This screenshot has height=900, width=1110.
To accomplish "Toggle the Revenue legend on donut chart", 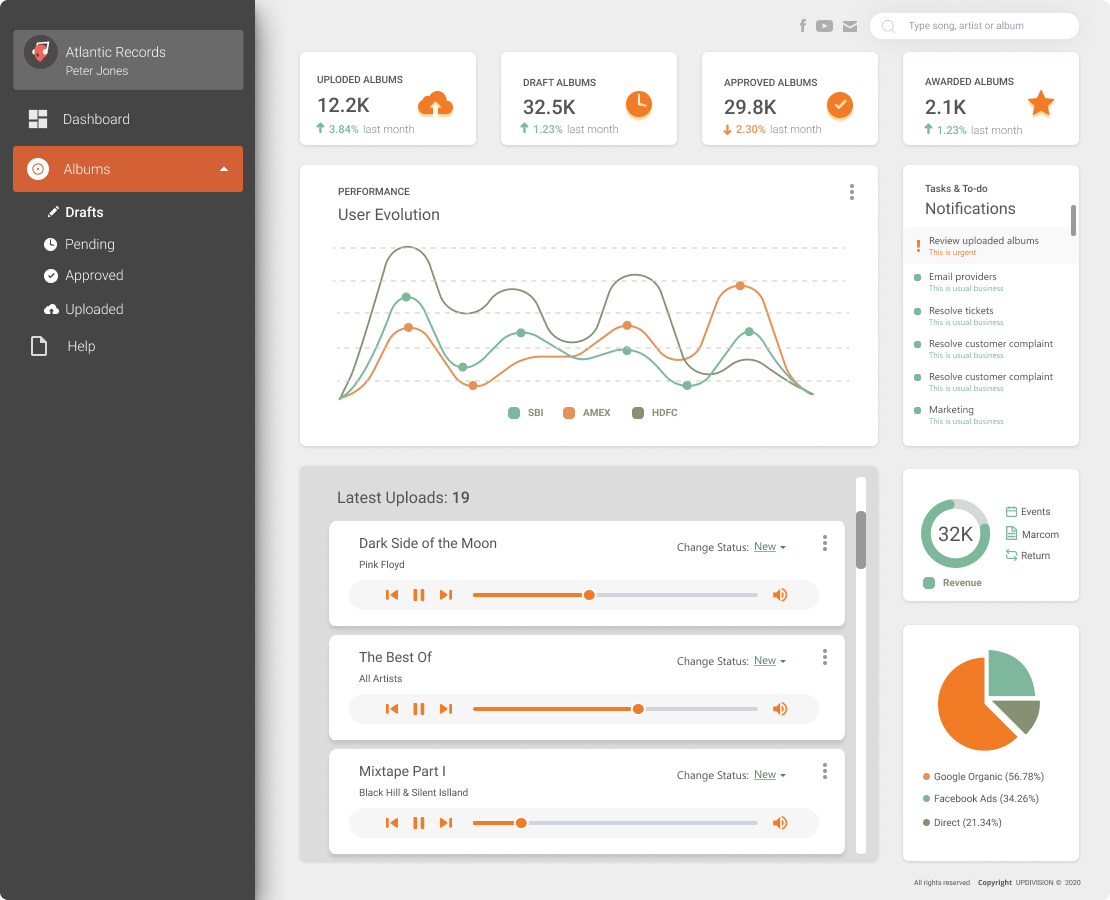I will click(x=953, y=583).
